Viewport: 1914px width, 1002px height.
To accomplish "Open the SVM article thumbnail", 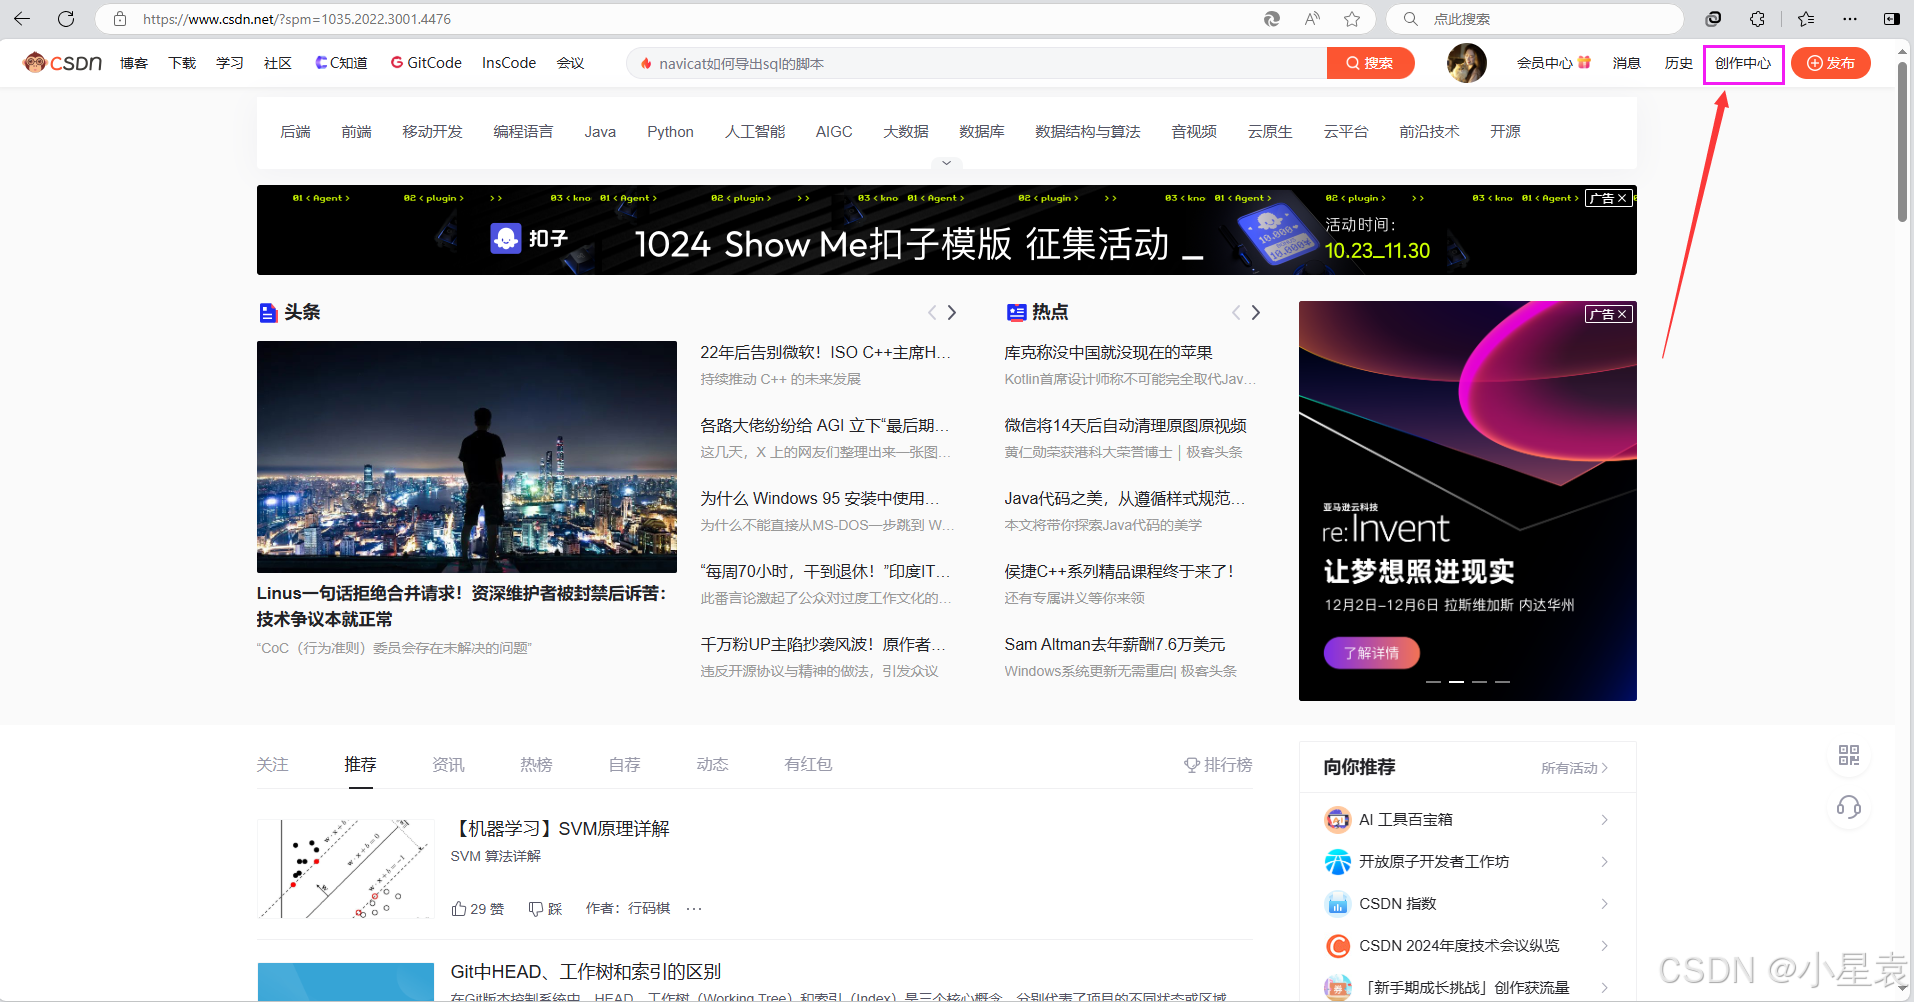I will click(346, 869).
